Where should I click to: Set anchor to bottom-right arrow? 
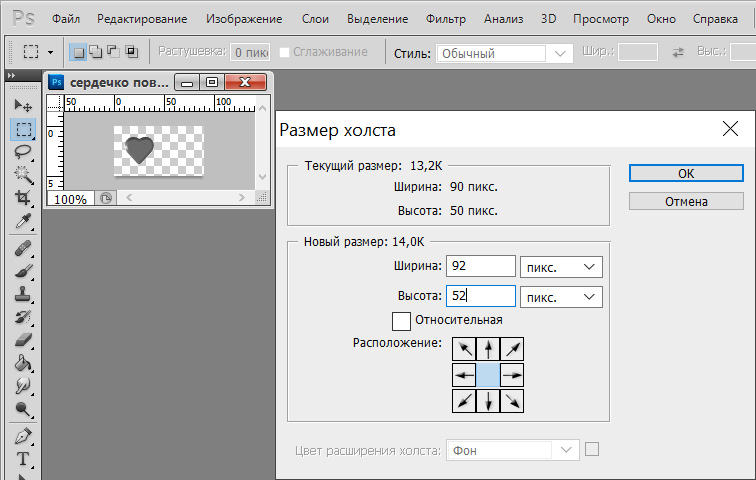[512, 401]
